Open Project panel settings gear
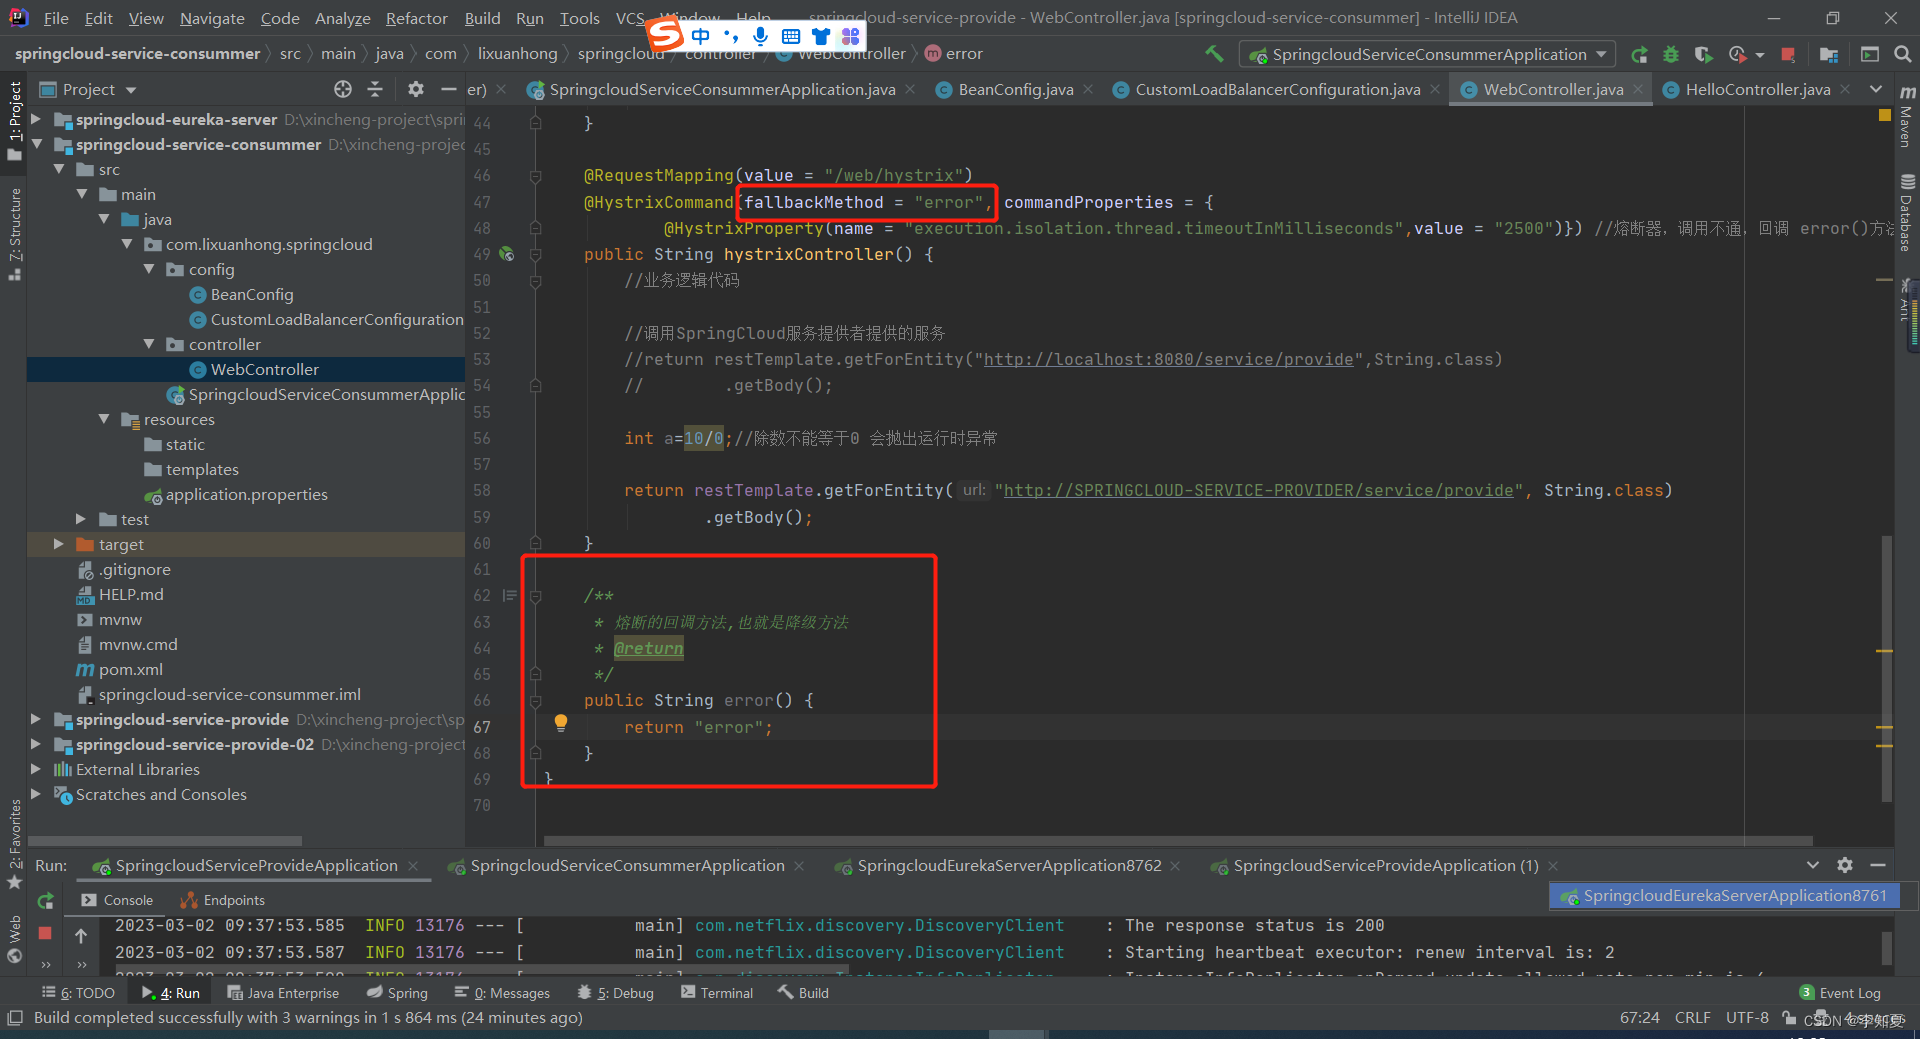Image resolution: width=1920 pixels, height=1039 pixels. coord(416,89)
